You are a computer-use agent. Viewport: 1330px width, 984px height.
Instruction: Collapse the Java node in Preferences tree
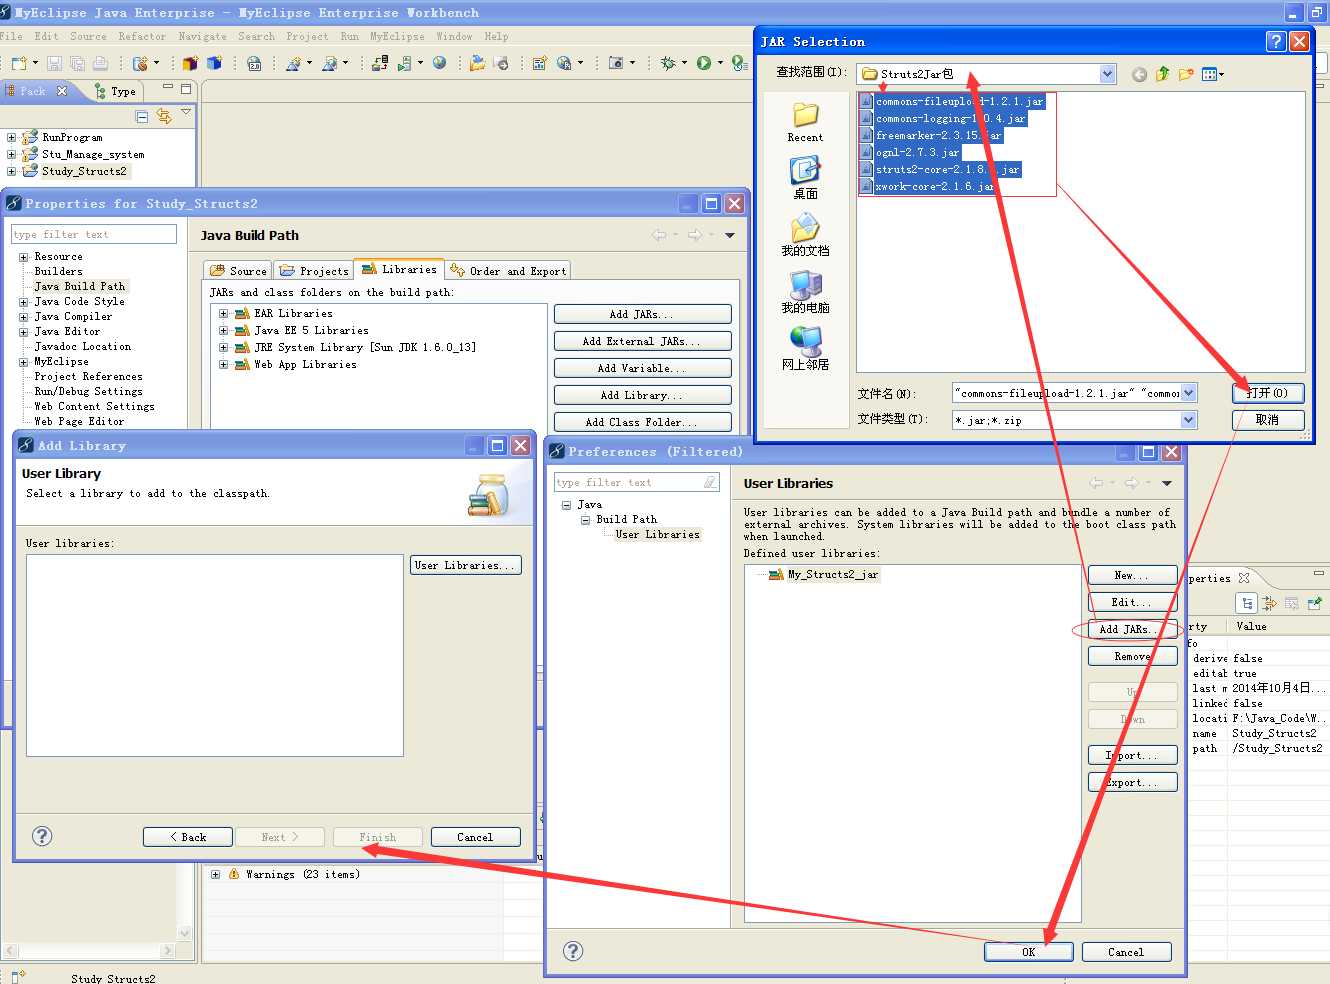pos(566,505)
